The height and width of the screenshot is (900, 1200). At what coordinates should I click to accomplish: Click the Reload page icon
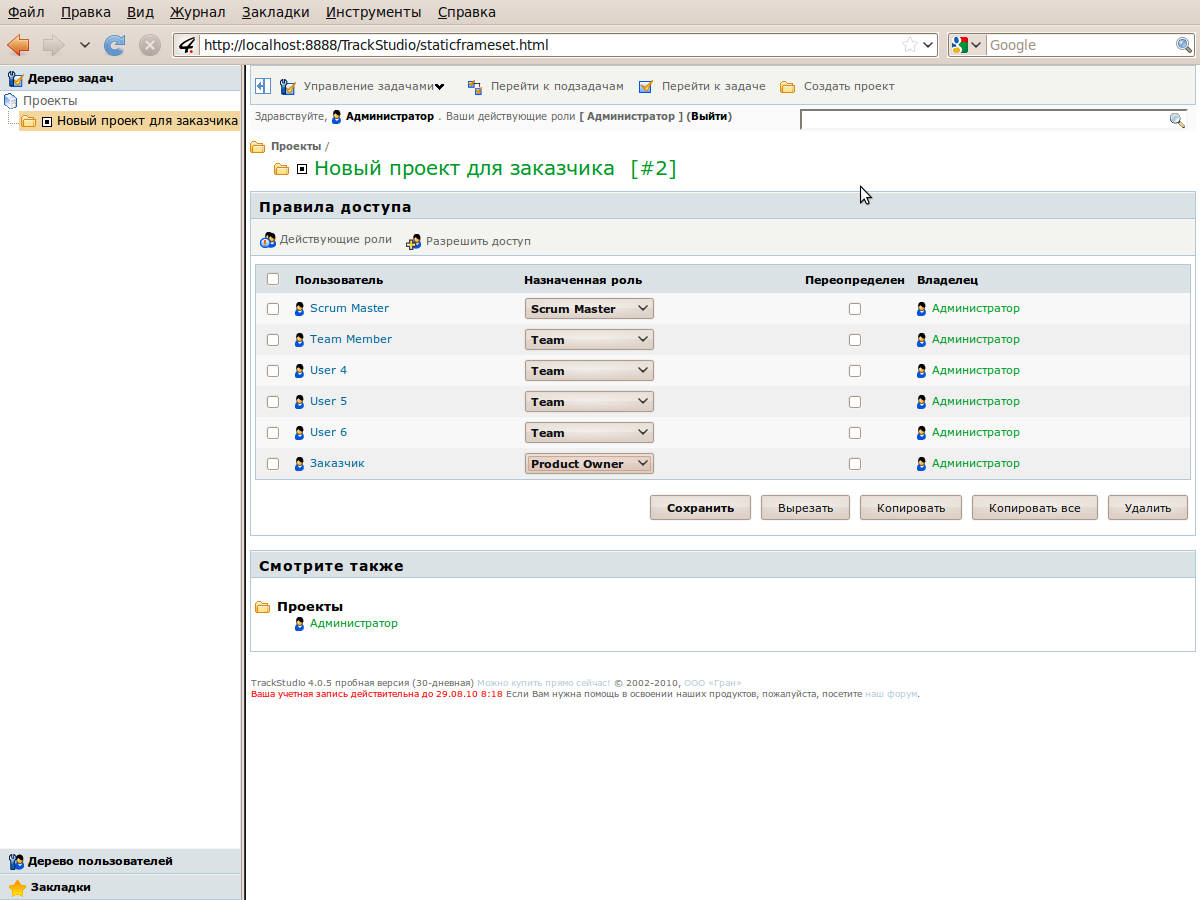[x=115, y=45]
